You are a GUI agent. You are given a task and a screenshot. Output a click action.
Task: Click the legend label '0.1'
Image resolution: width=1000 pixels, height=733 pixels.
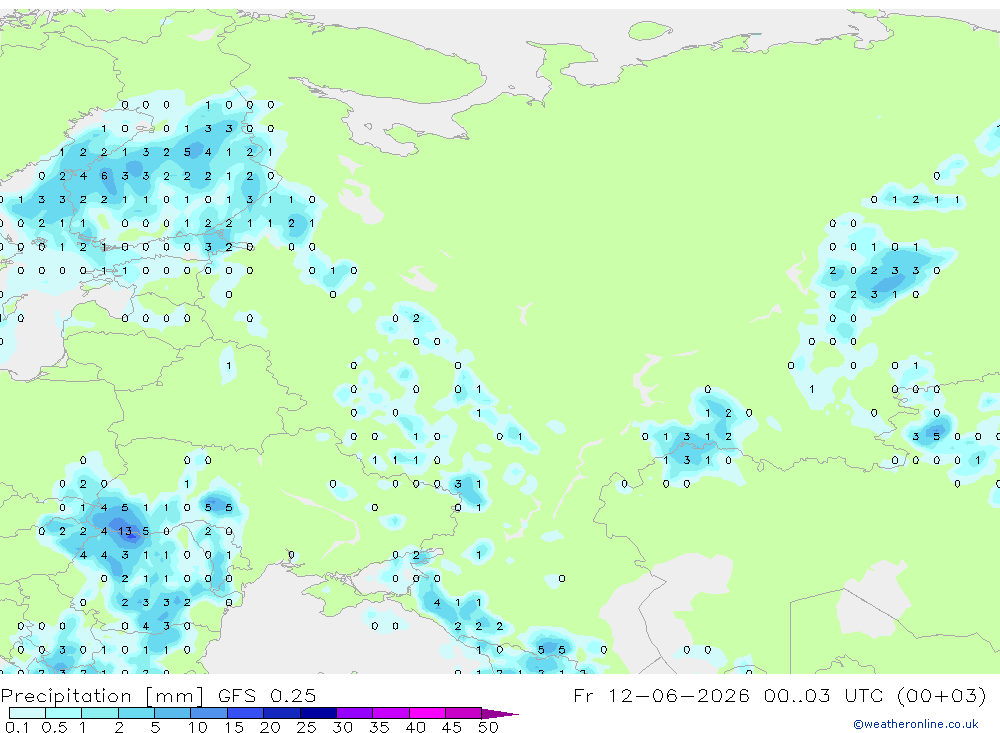pos(17,727)
